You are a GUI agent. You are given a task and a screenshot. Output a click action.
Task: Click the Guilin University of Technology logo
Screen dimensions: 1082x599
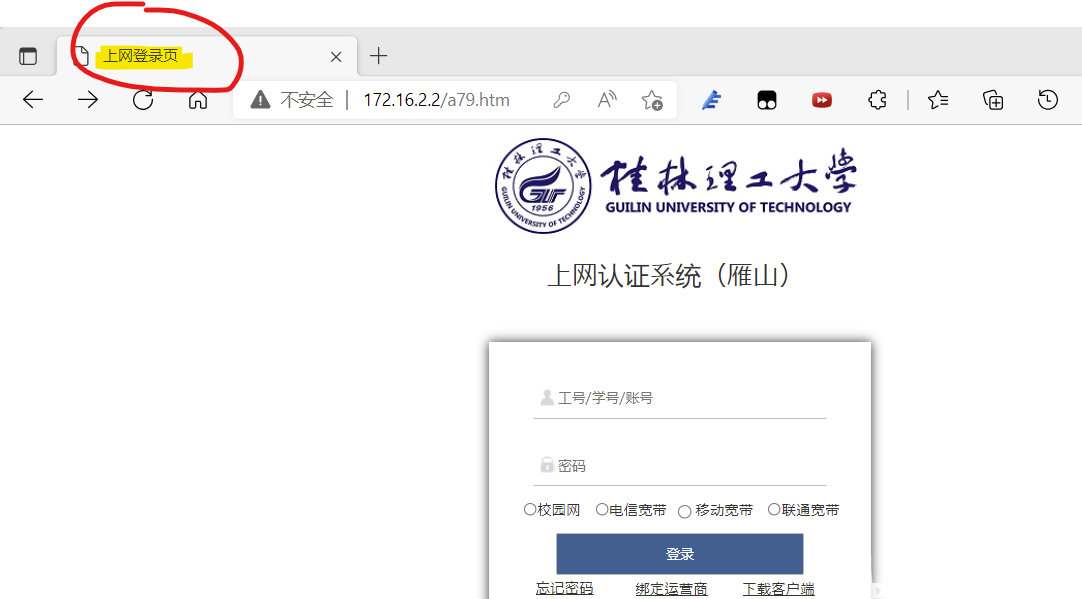[676, 186]
